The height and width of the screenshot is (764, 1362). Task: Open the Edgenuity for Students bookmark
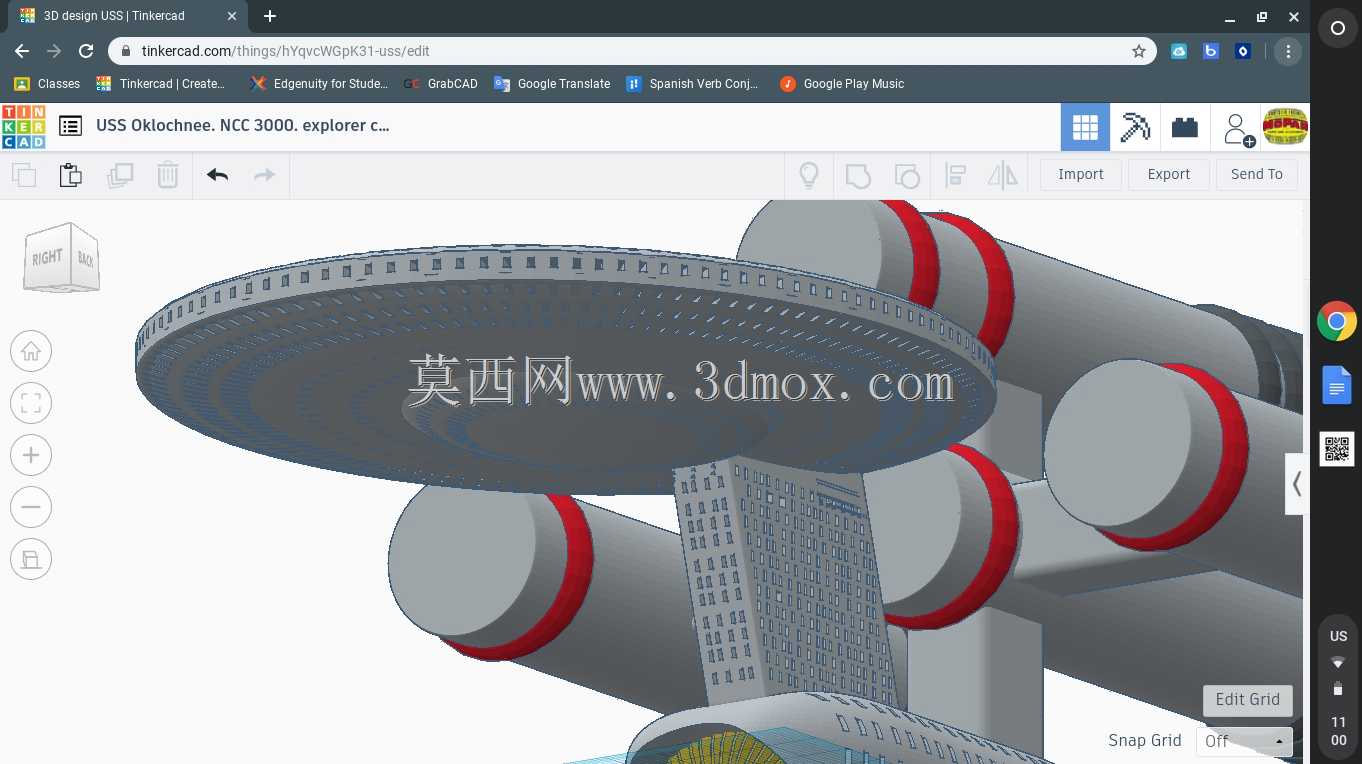tap(320, 84)
